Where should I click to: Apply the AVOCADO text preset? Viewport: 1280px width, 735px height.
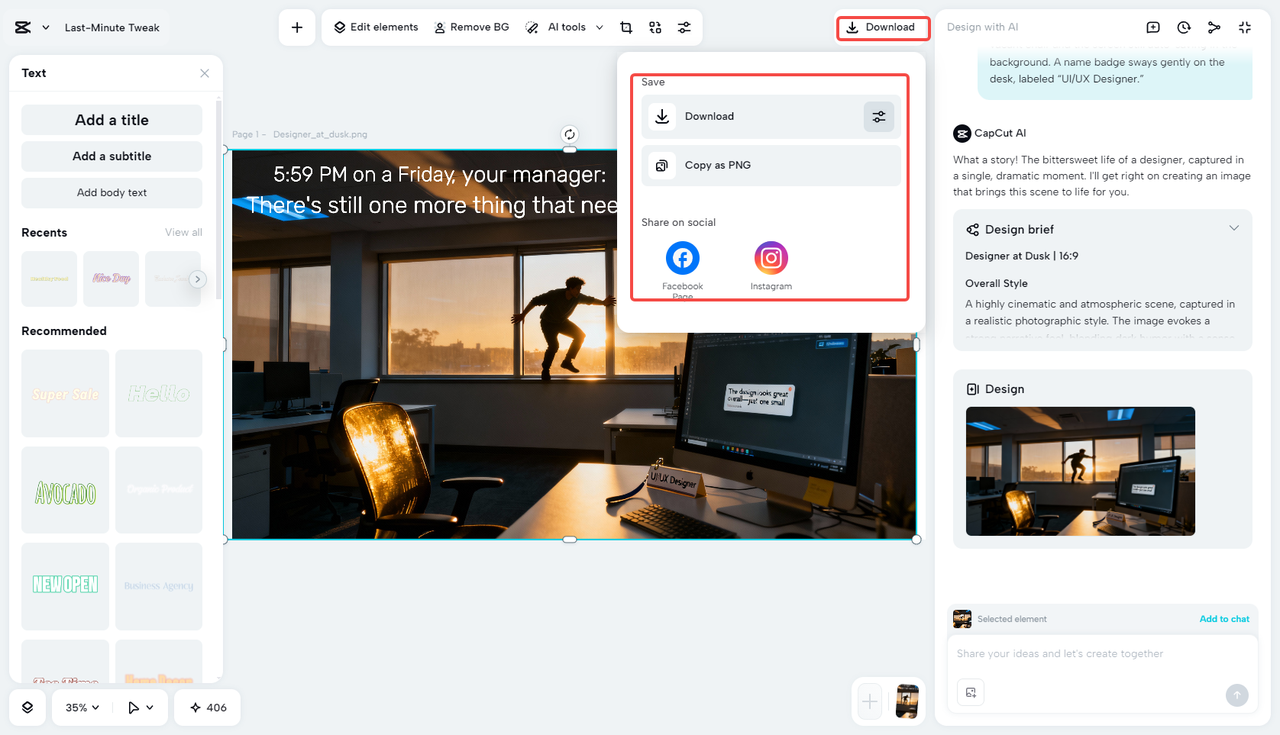(x=65, y=490)
